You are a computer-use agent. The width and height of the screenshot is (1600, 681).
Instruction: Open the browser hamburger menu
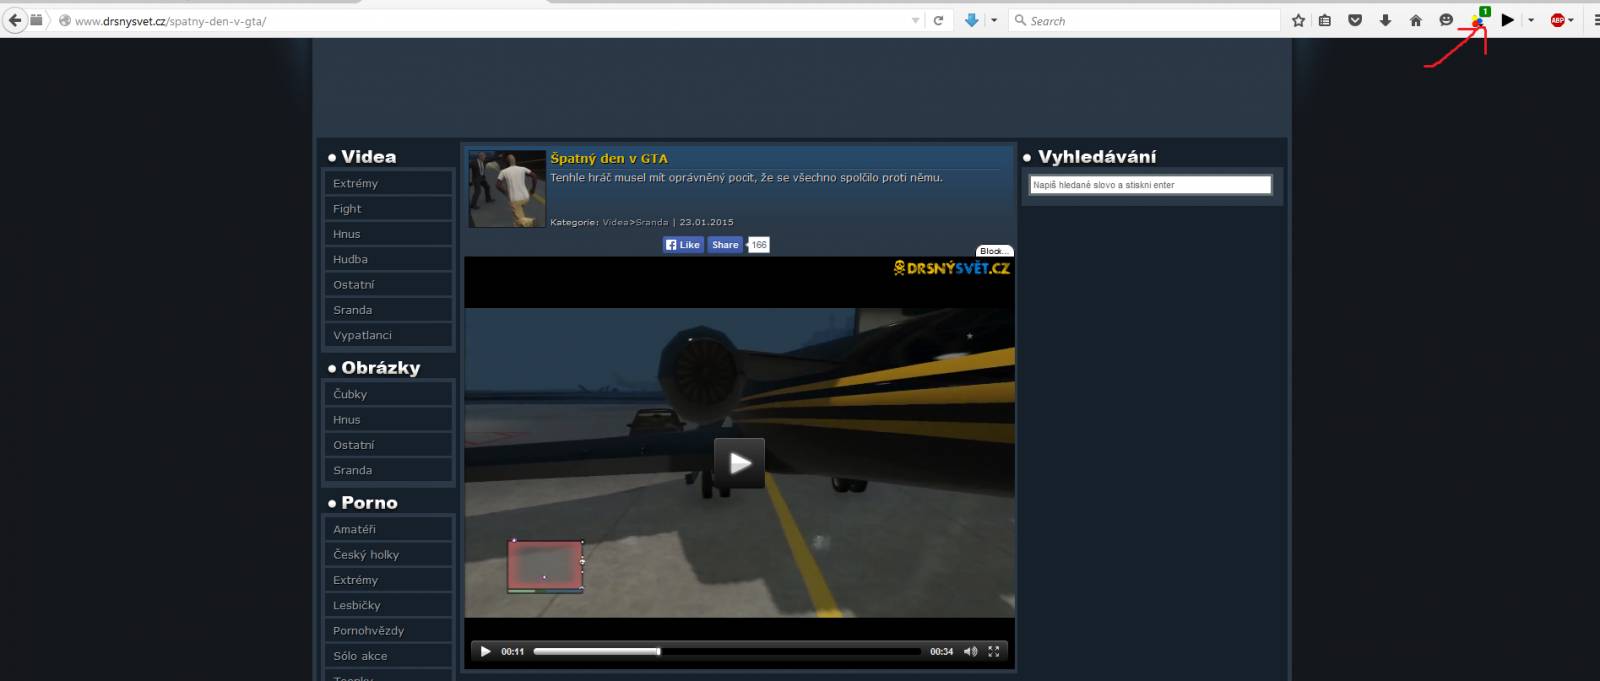[1596, 20]
